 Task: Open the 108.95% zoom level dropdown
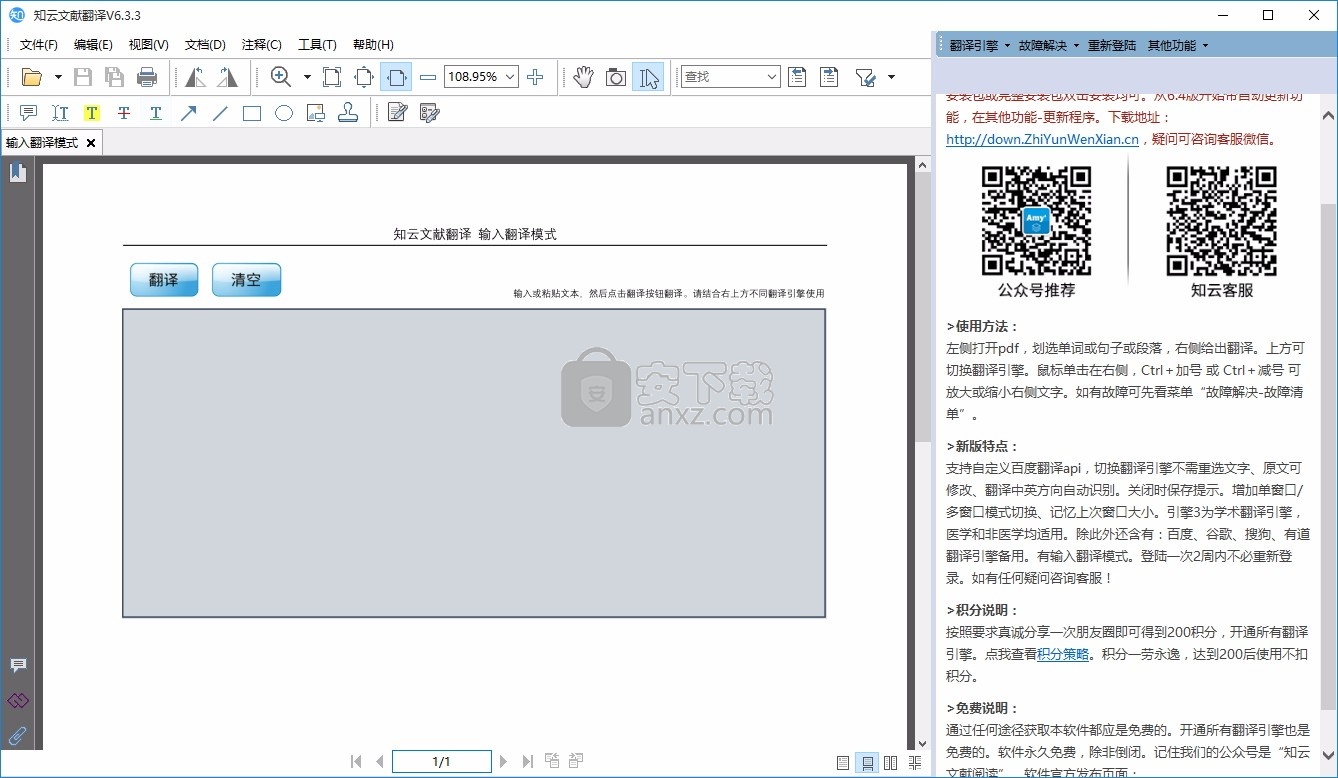click(511, 77)
